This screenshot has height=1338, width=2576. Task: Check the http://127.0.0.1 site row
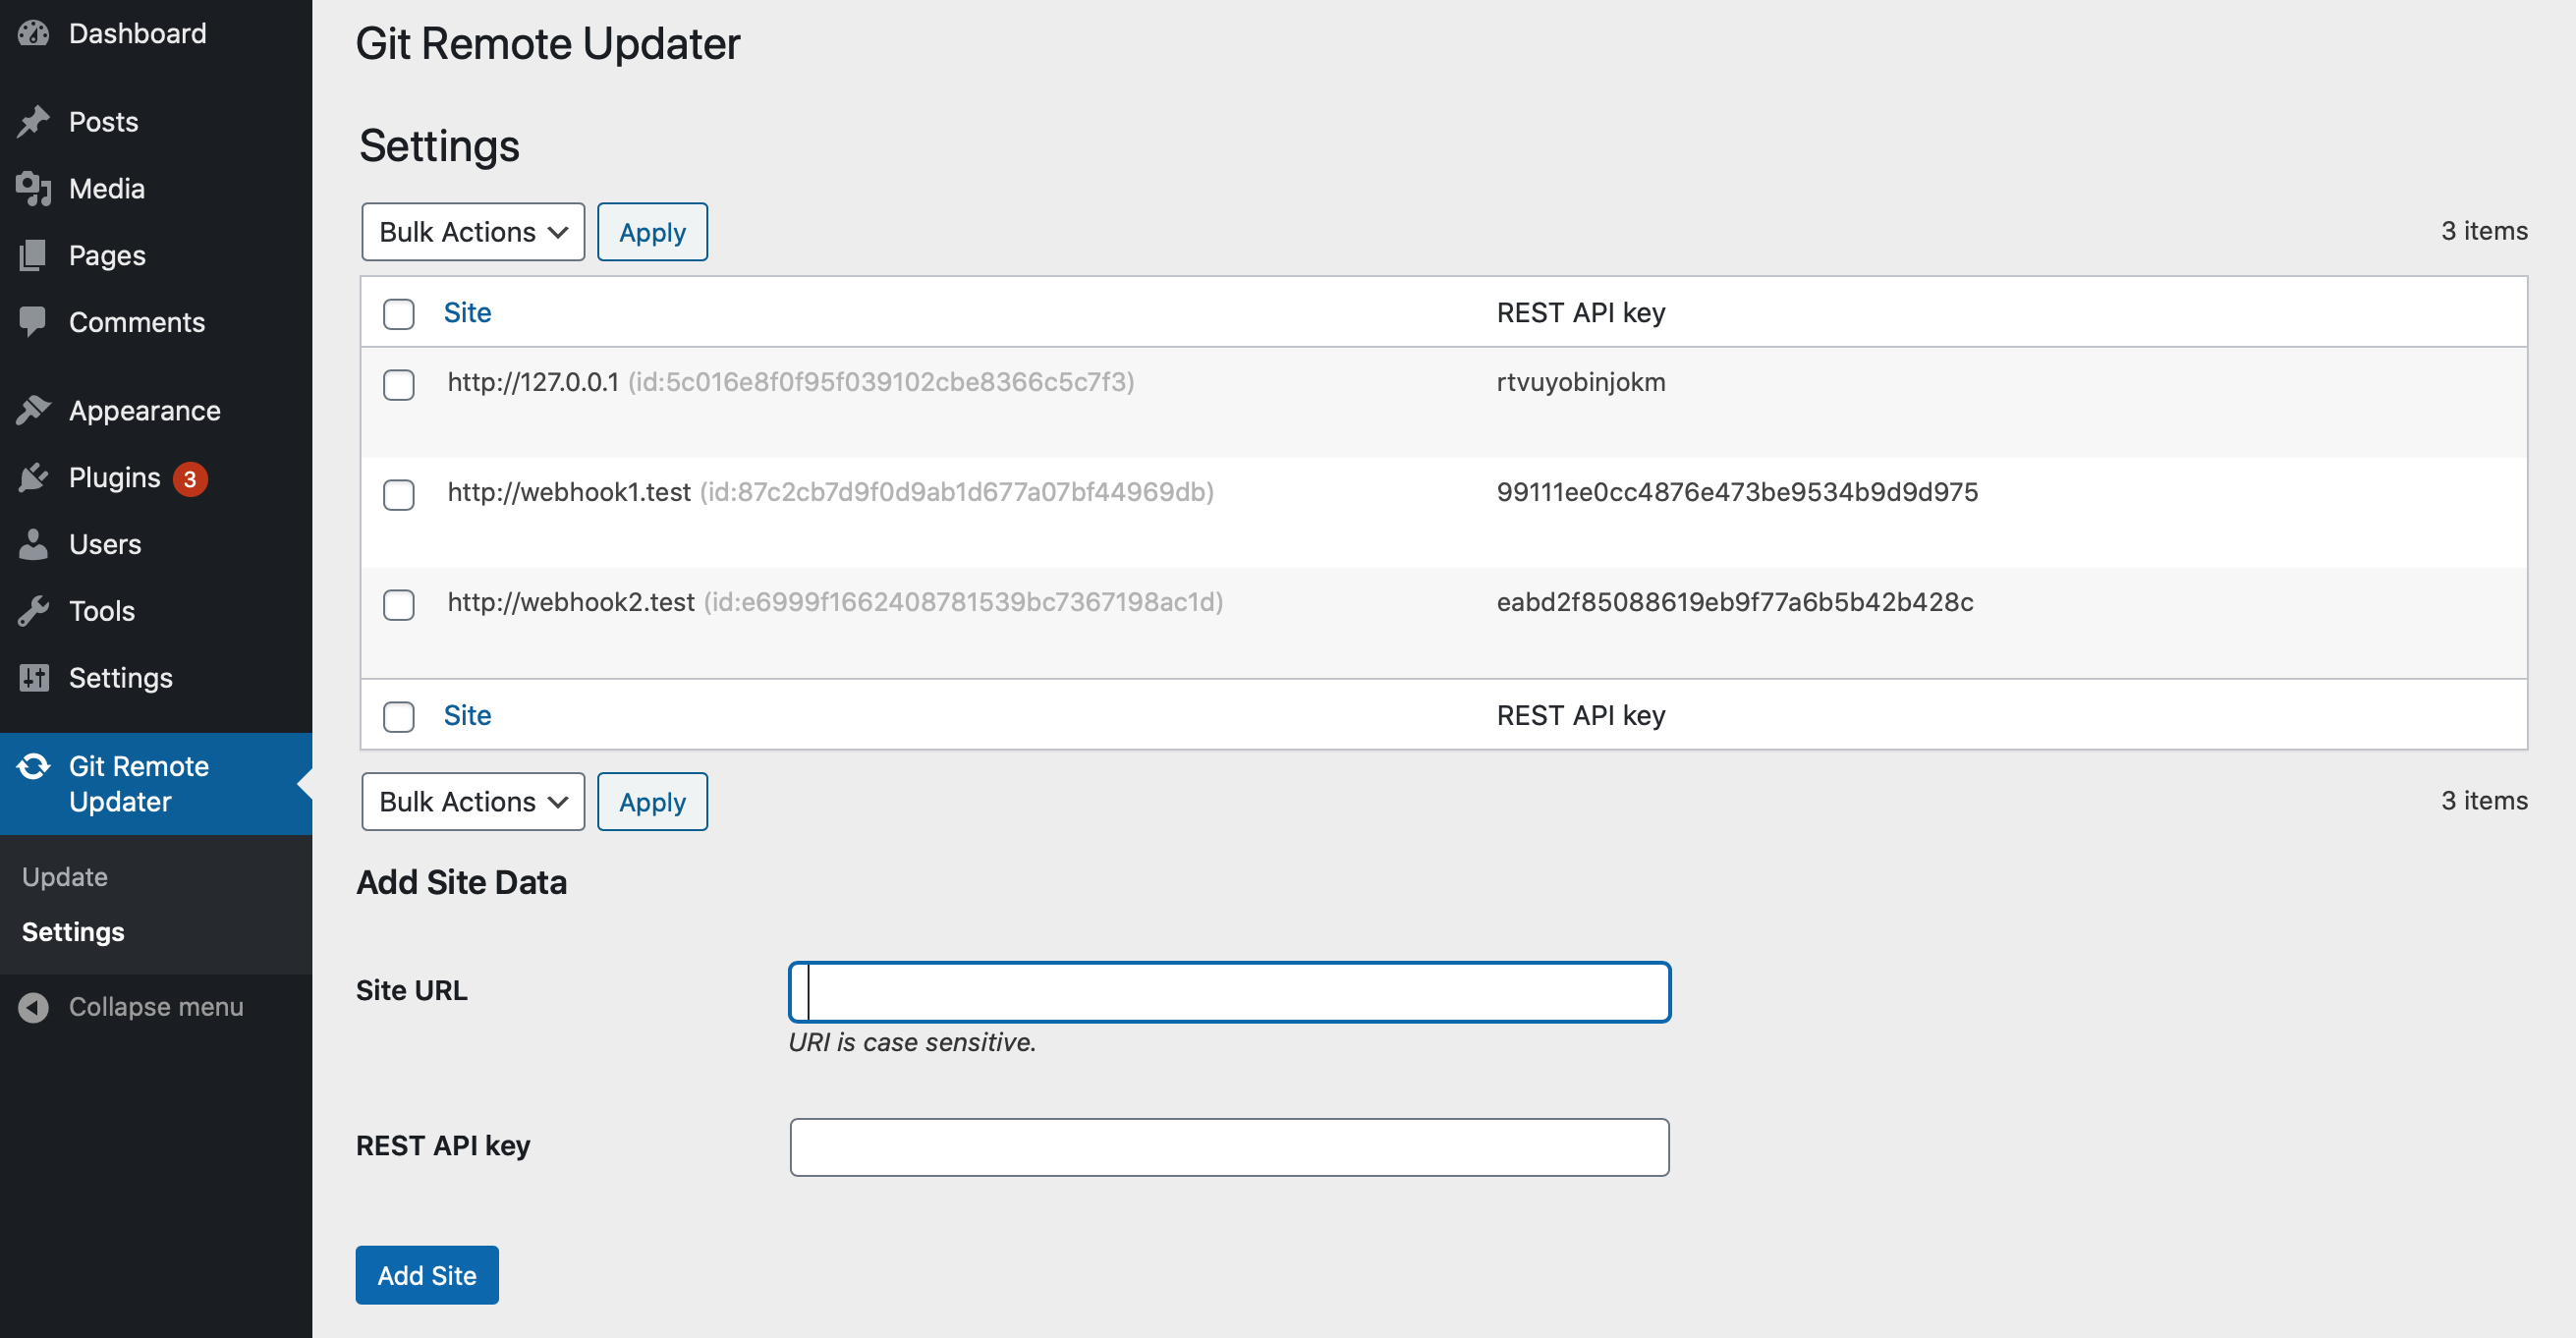[399, 385]
